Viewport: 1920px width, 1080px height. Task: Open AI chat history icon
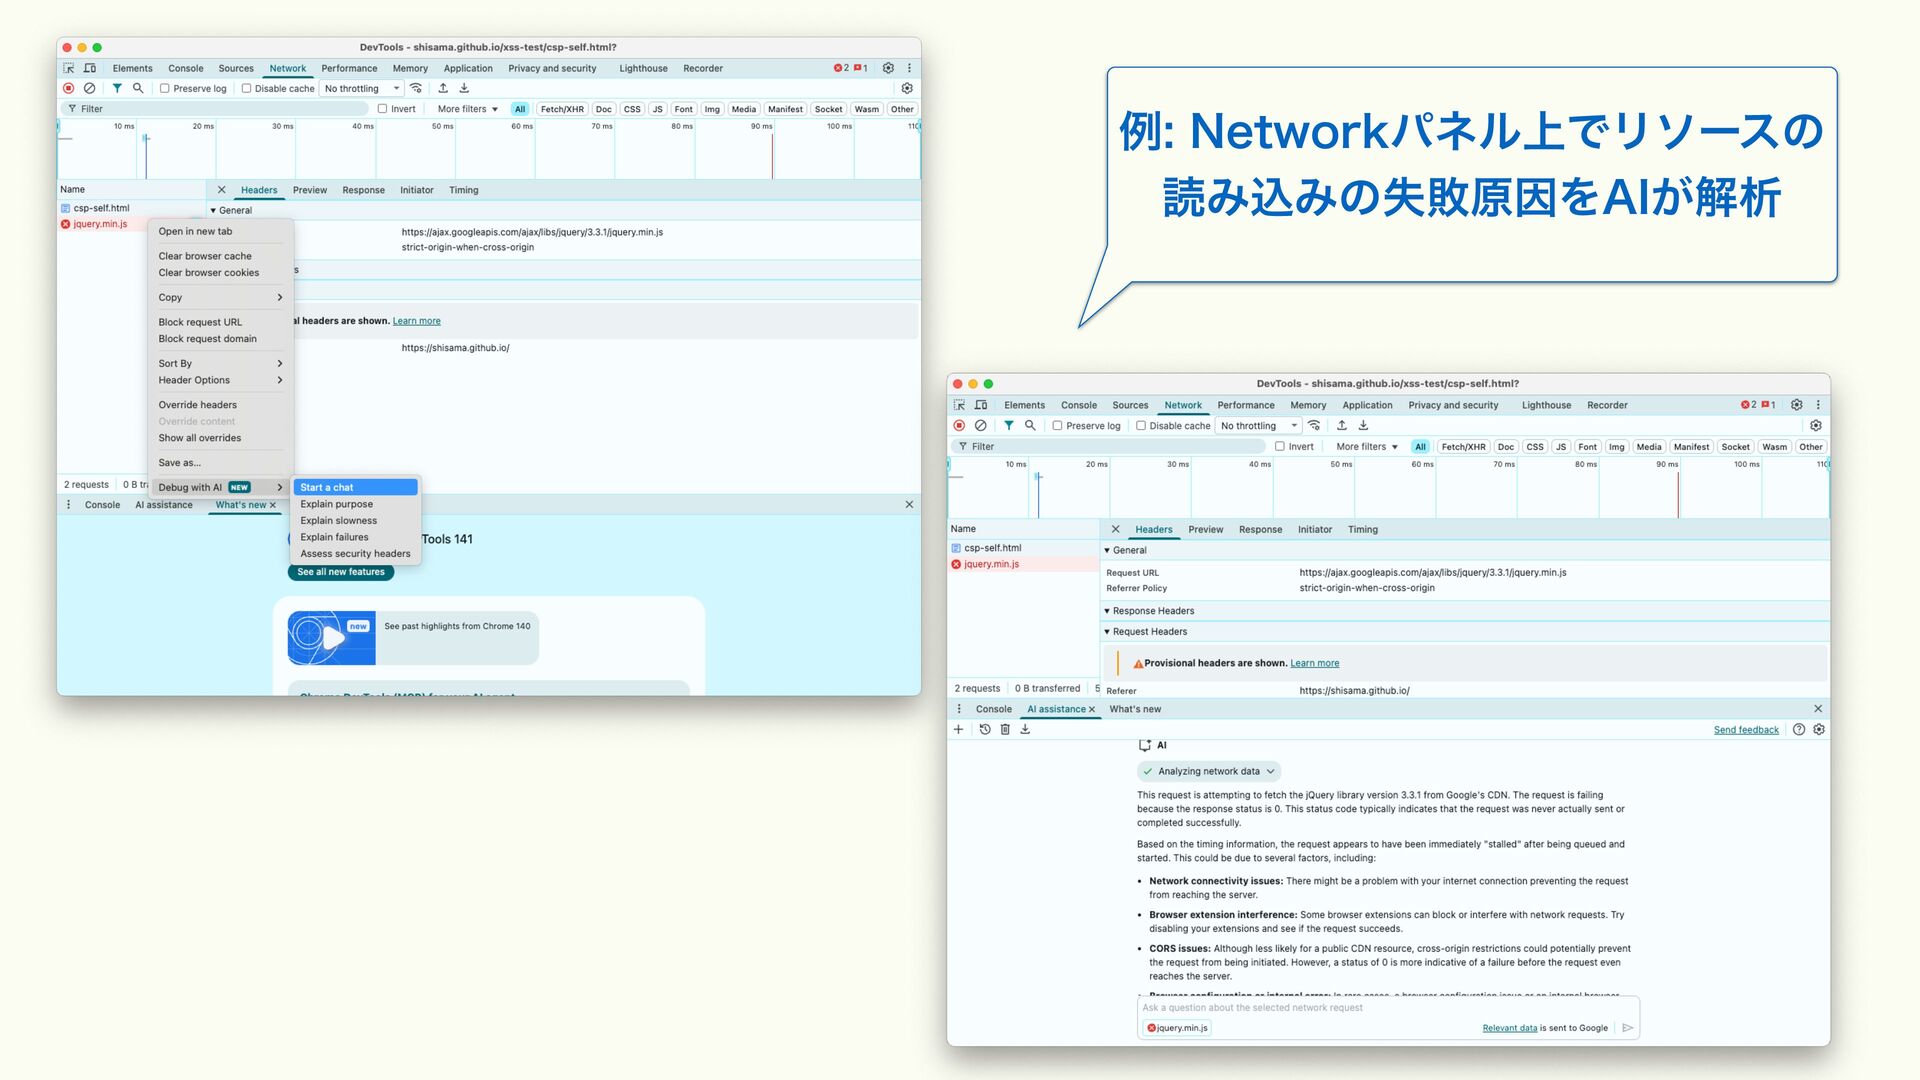coord(985,730)
